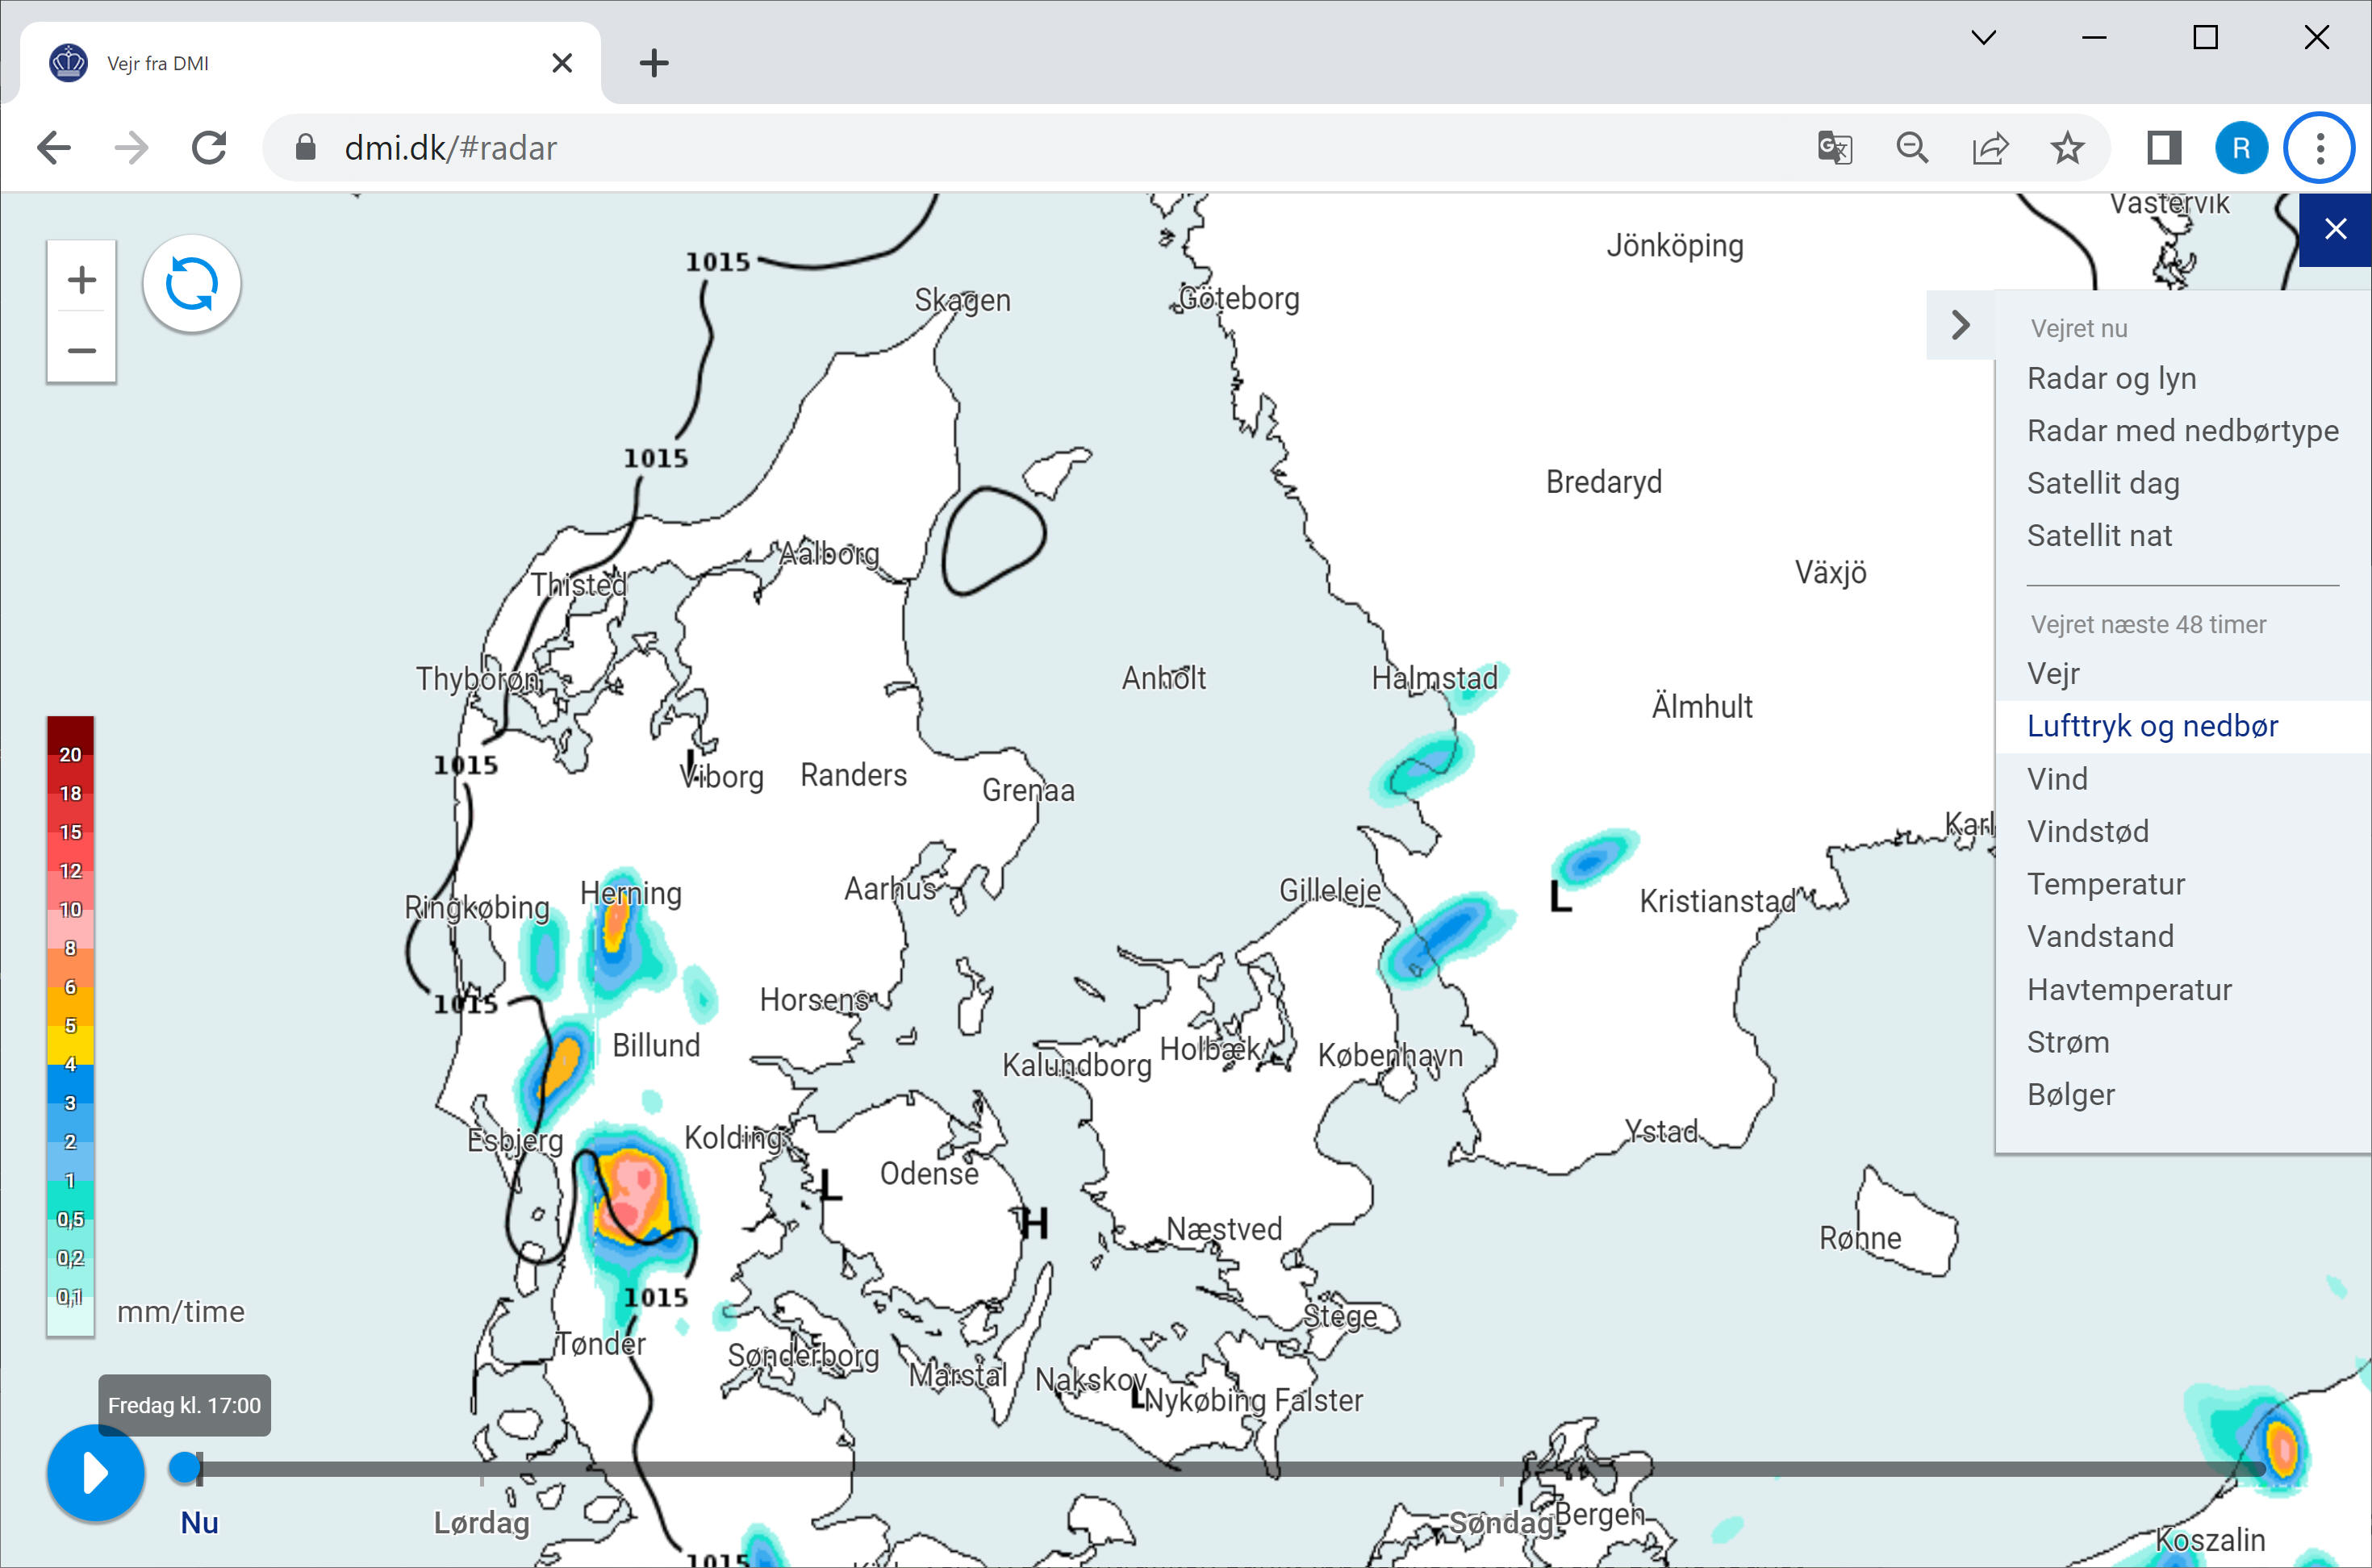Screen dimensions: 2372x1568
Task: Click the Växjö label on map
Action: pos(1830,572)
